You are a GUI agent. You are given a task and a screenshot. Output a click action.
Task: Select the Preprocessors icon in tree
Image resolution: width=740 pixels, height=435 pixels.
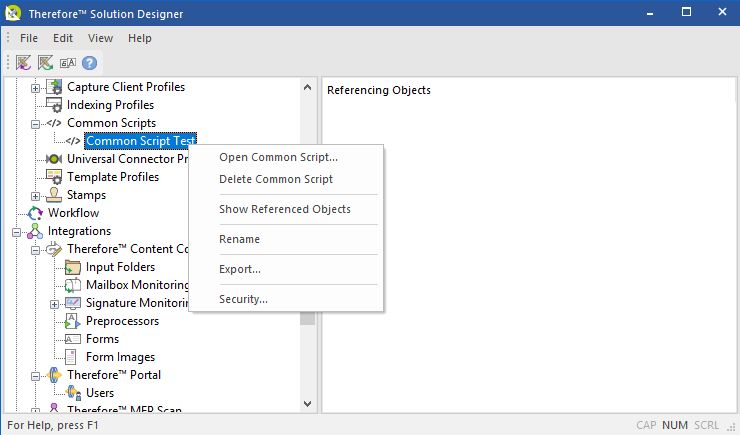coord(73,321)
